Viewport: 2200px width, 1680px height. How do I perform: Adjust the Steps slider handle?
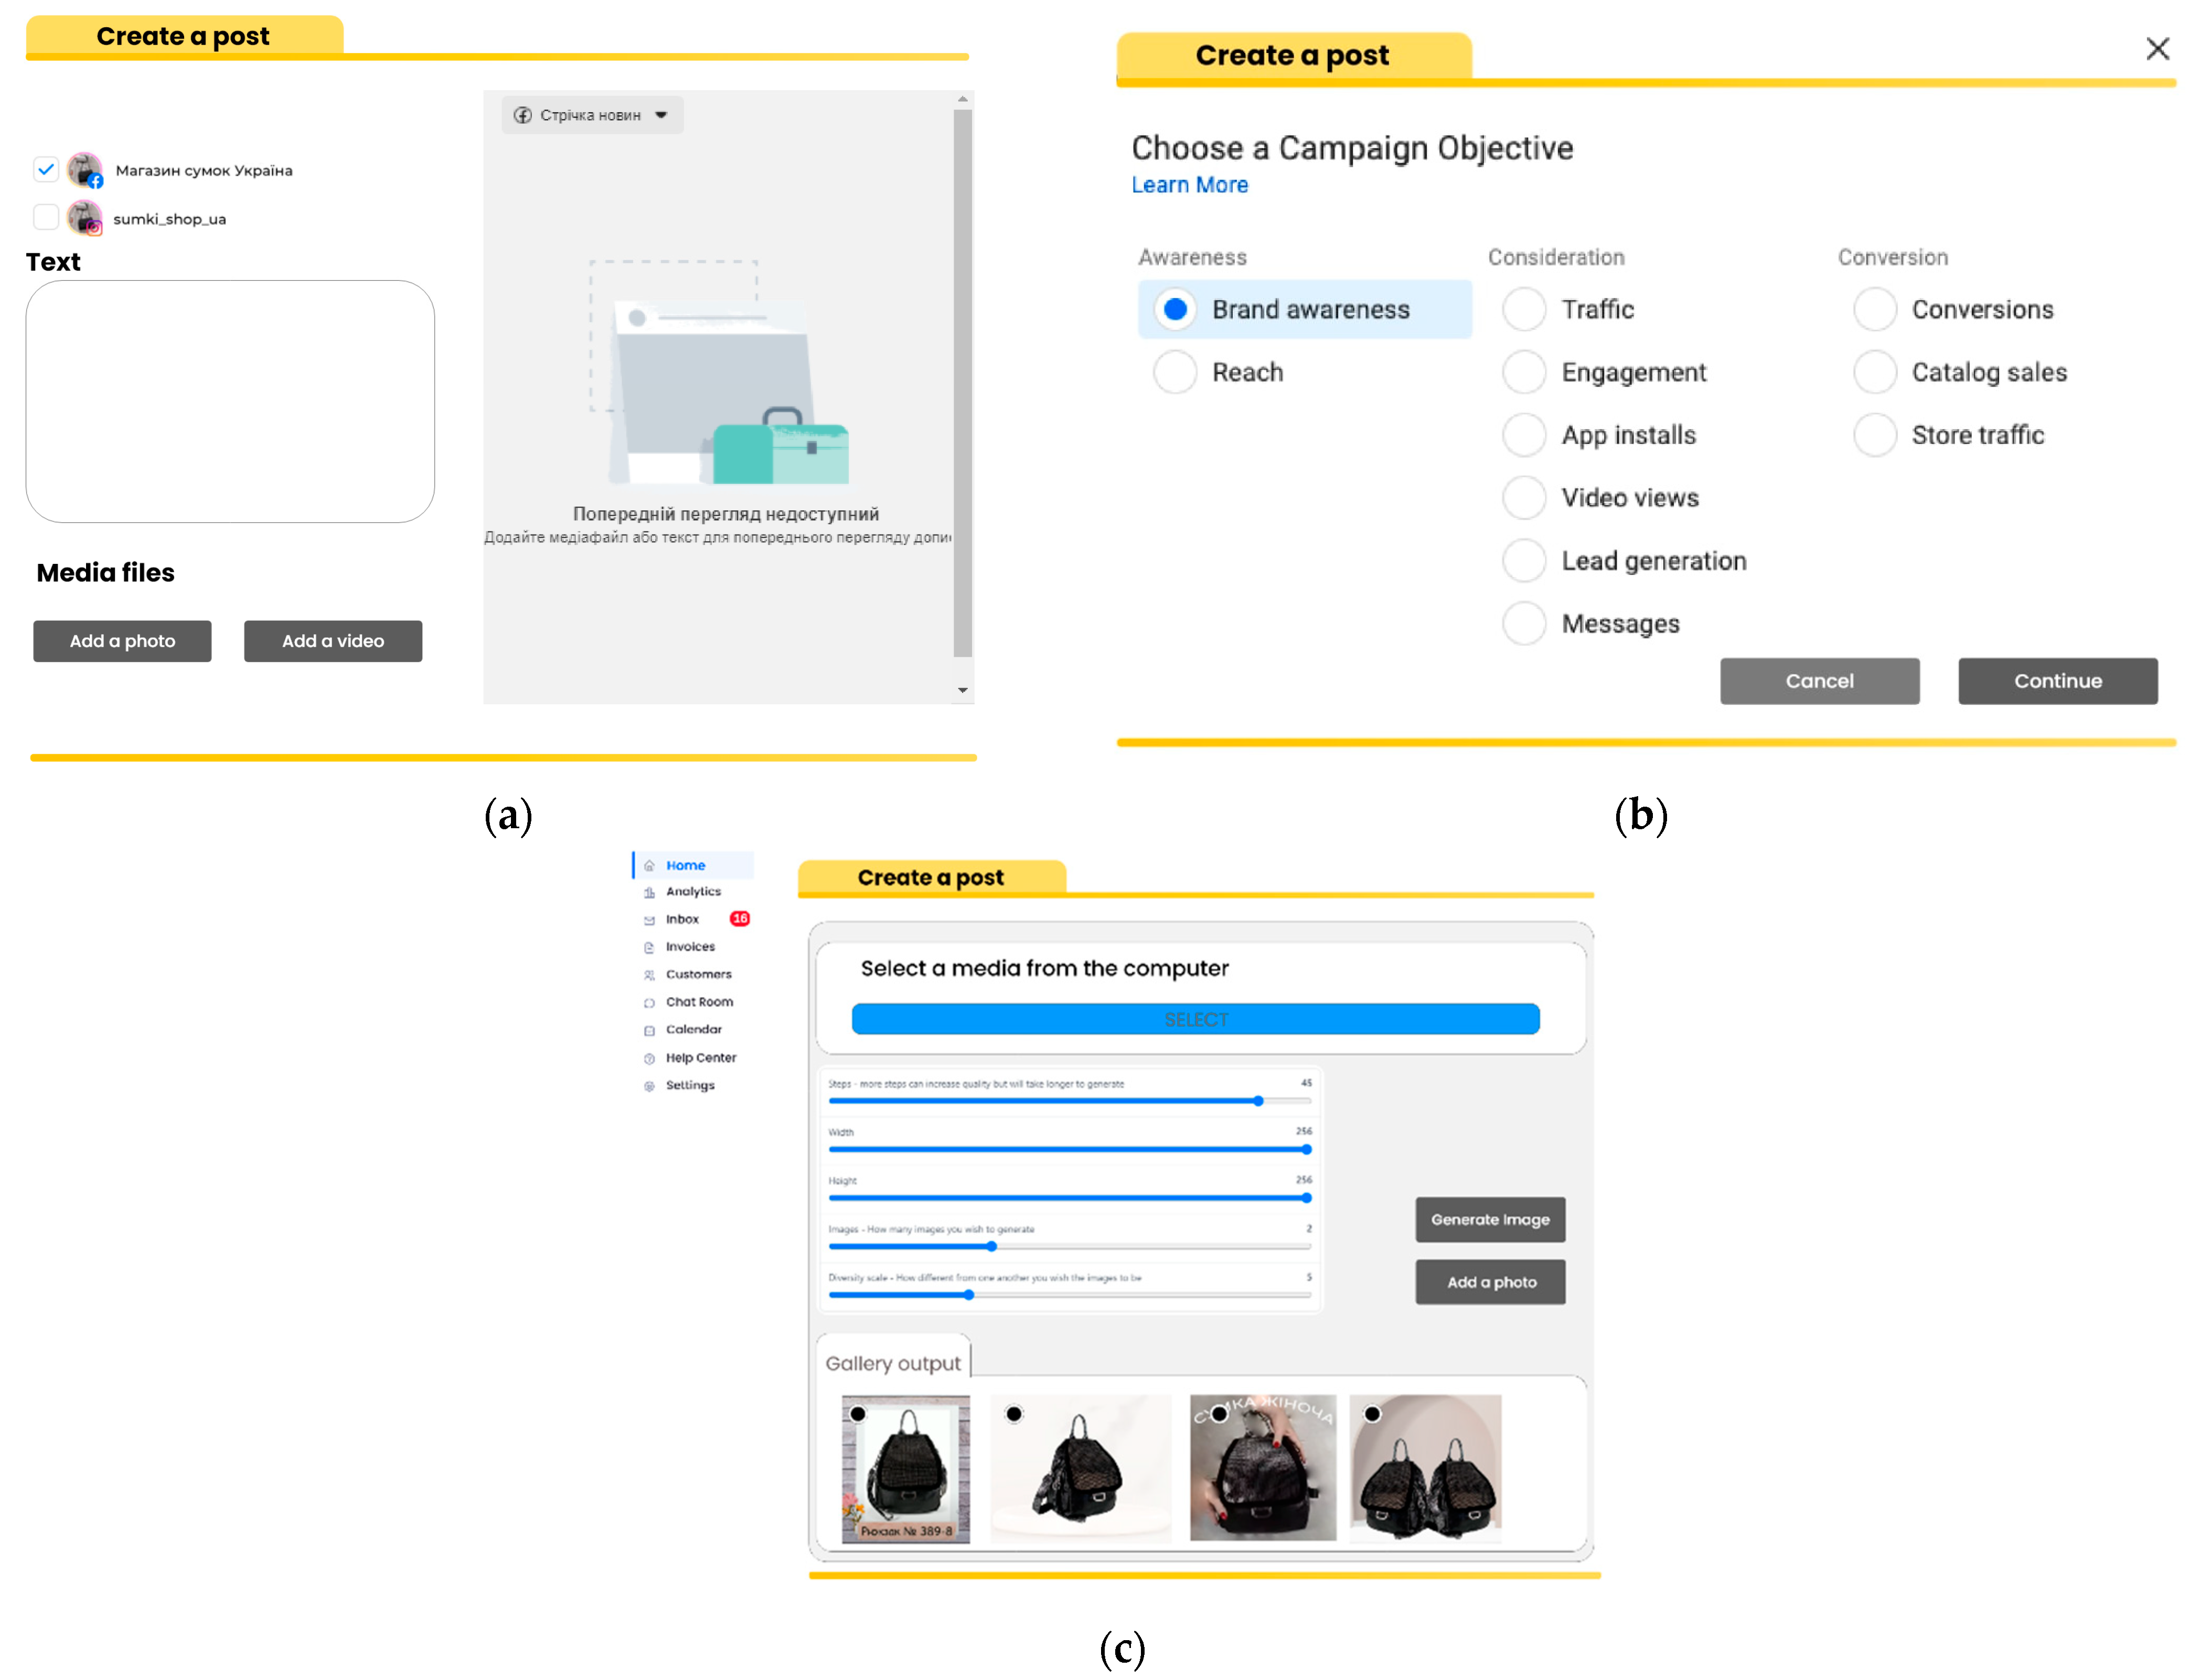(1258, 1101)
